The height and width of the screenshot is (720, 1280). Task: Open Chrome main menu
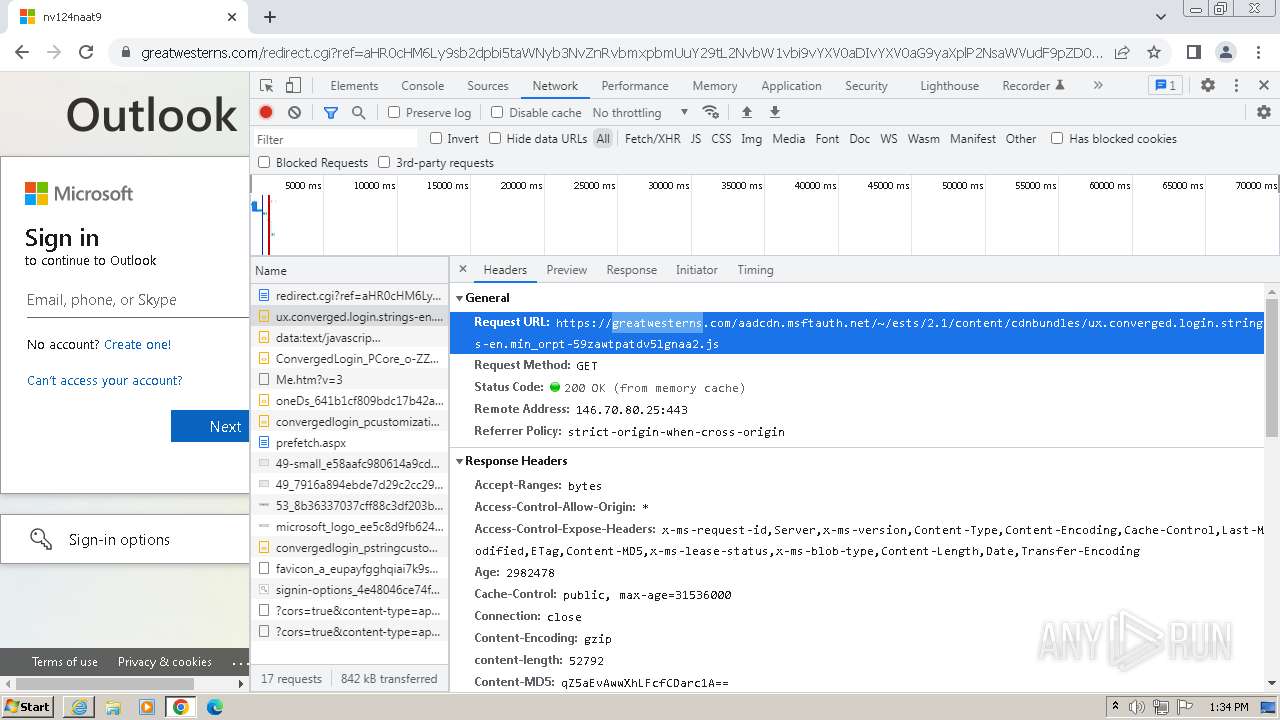tap(1257, 52)
